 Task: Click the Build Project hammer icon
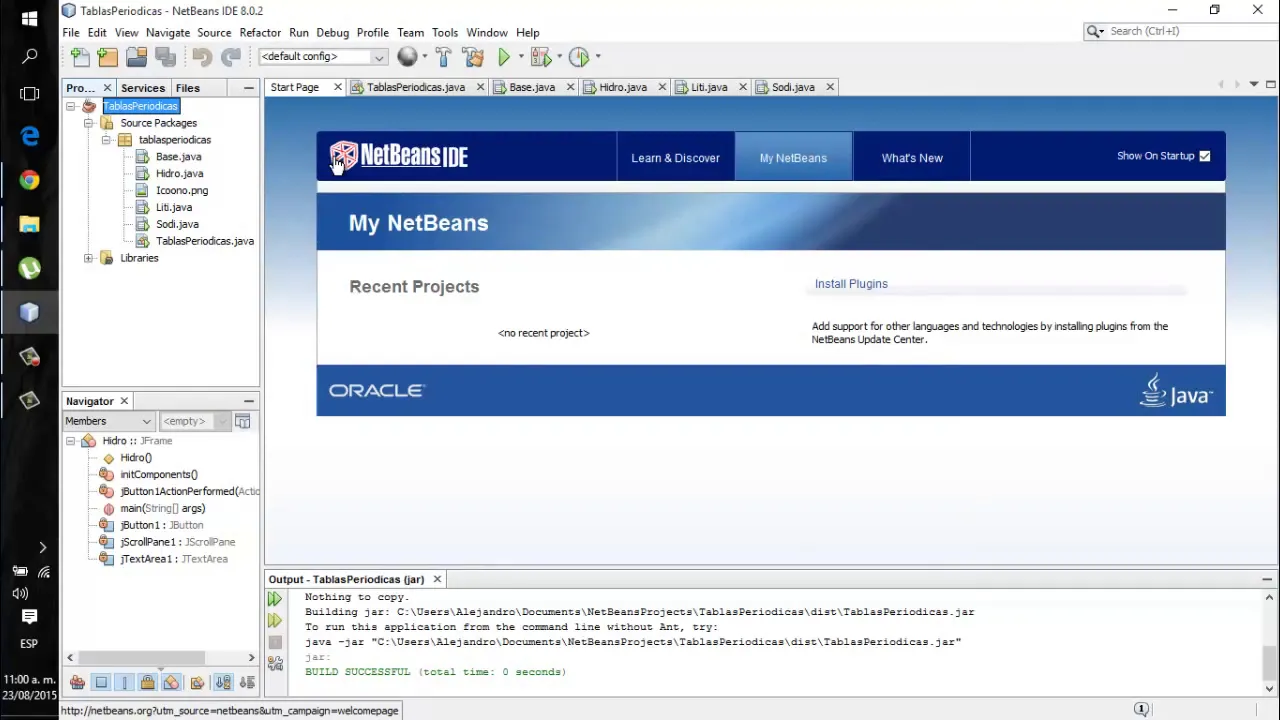[444, 57]
